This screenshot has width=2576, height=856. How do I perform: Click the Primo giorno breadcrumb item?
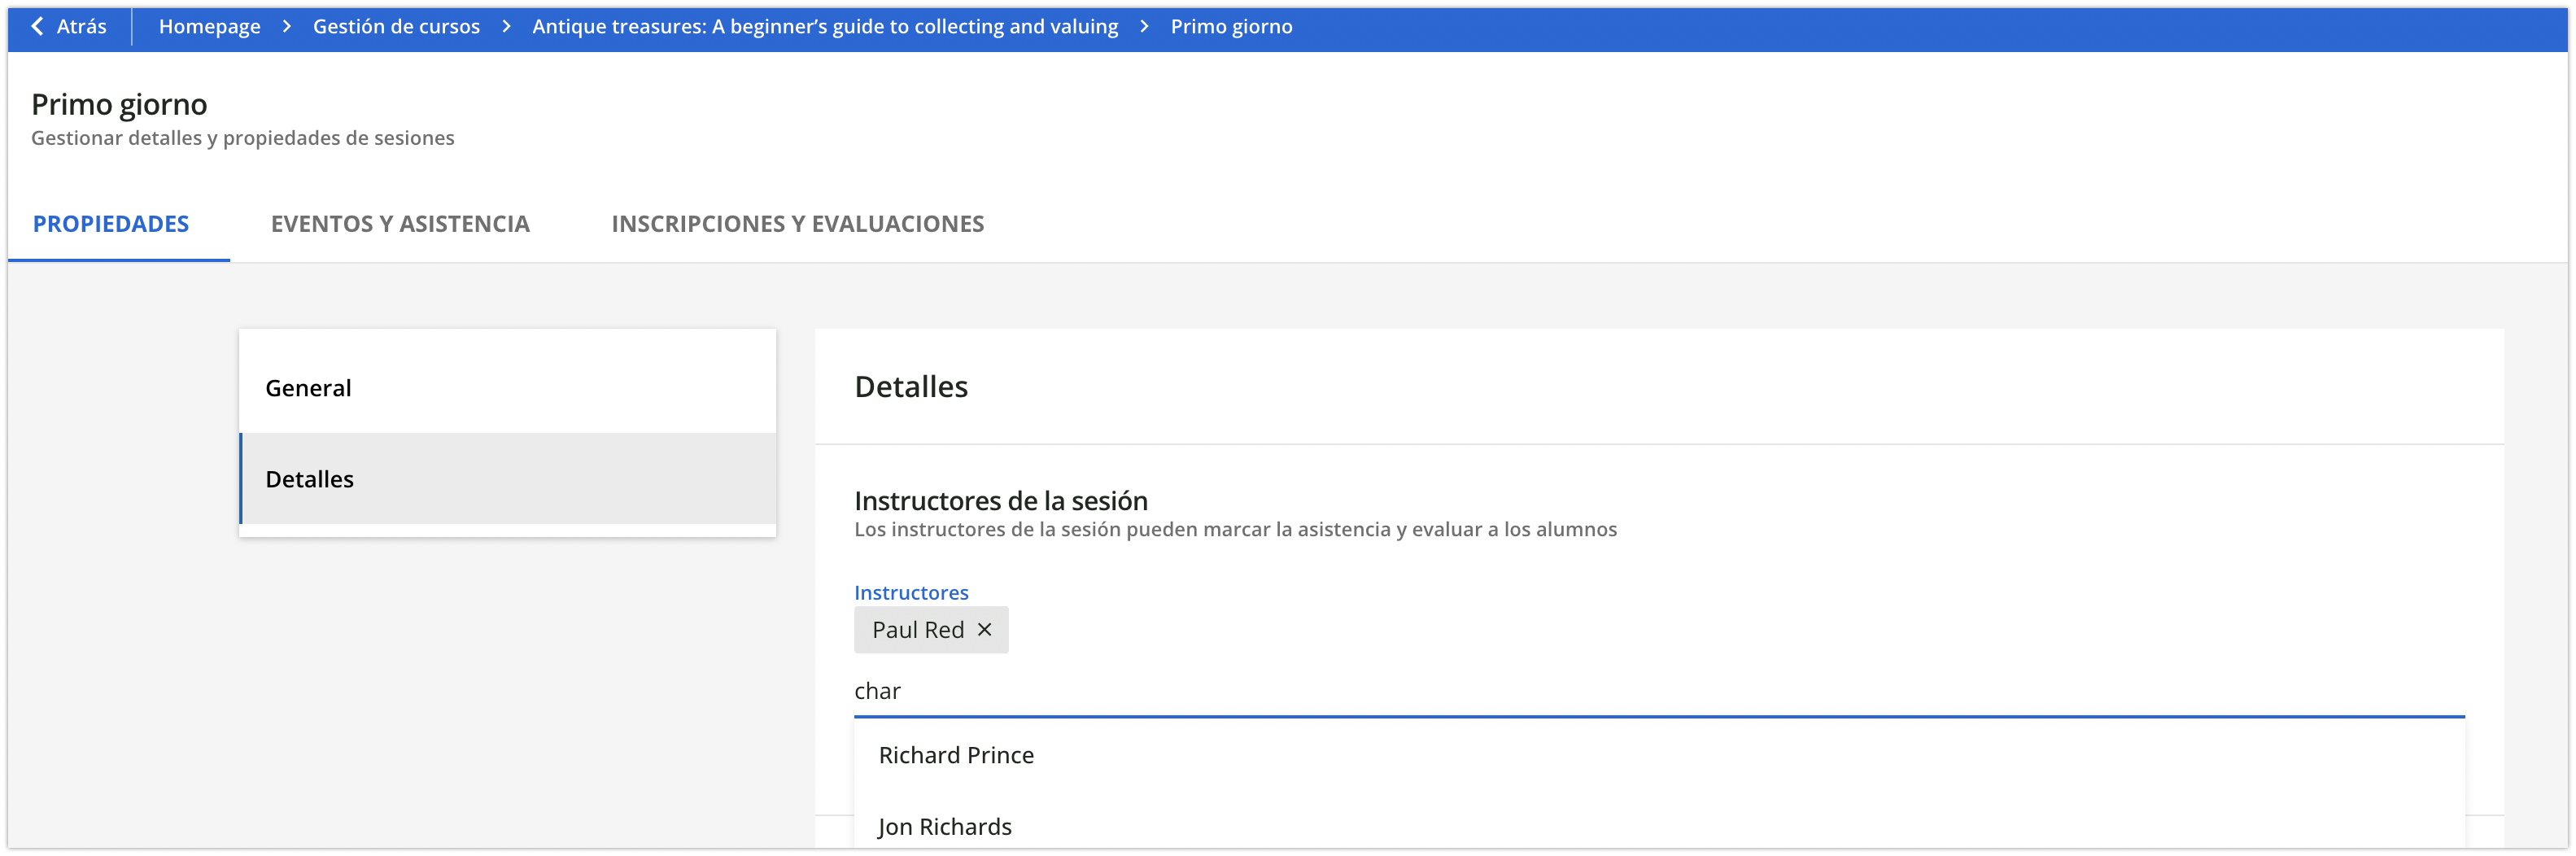click(1231, 26)
